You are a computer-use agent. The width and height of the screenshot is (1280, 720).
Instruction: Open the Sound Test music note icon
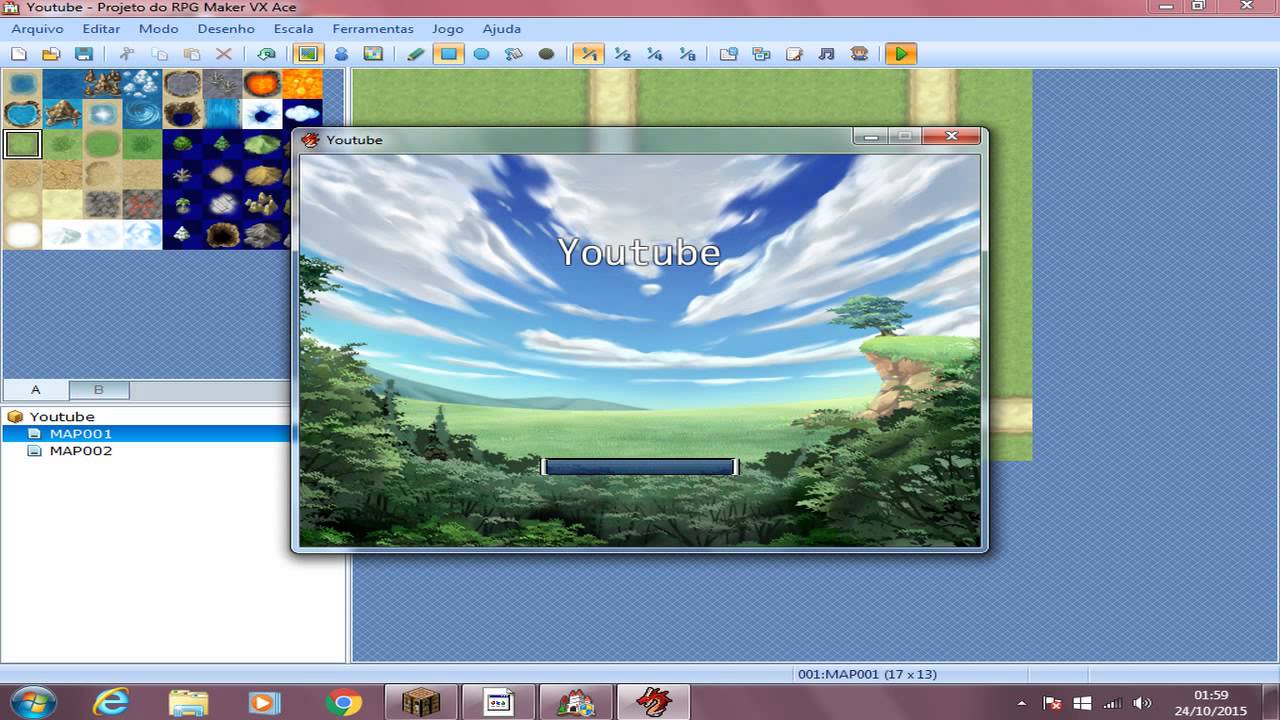click(x=826, y=54)
